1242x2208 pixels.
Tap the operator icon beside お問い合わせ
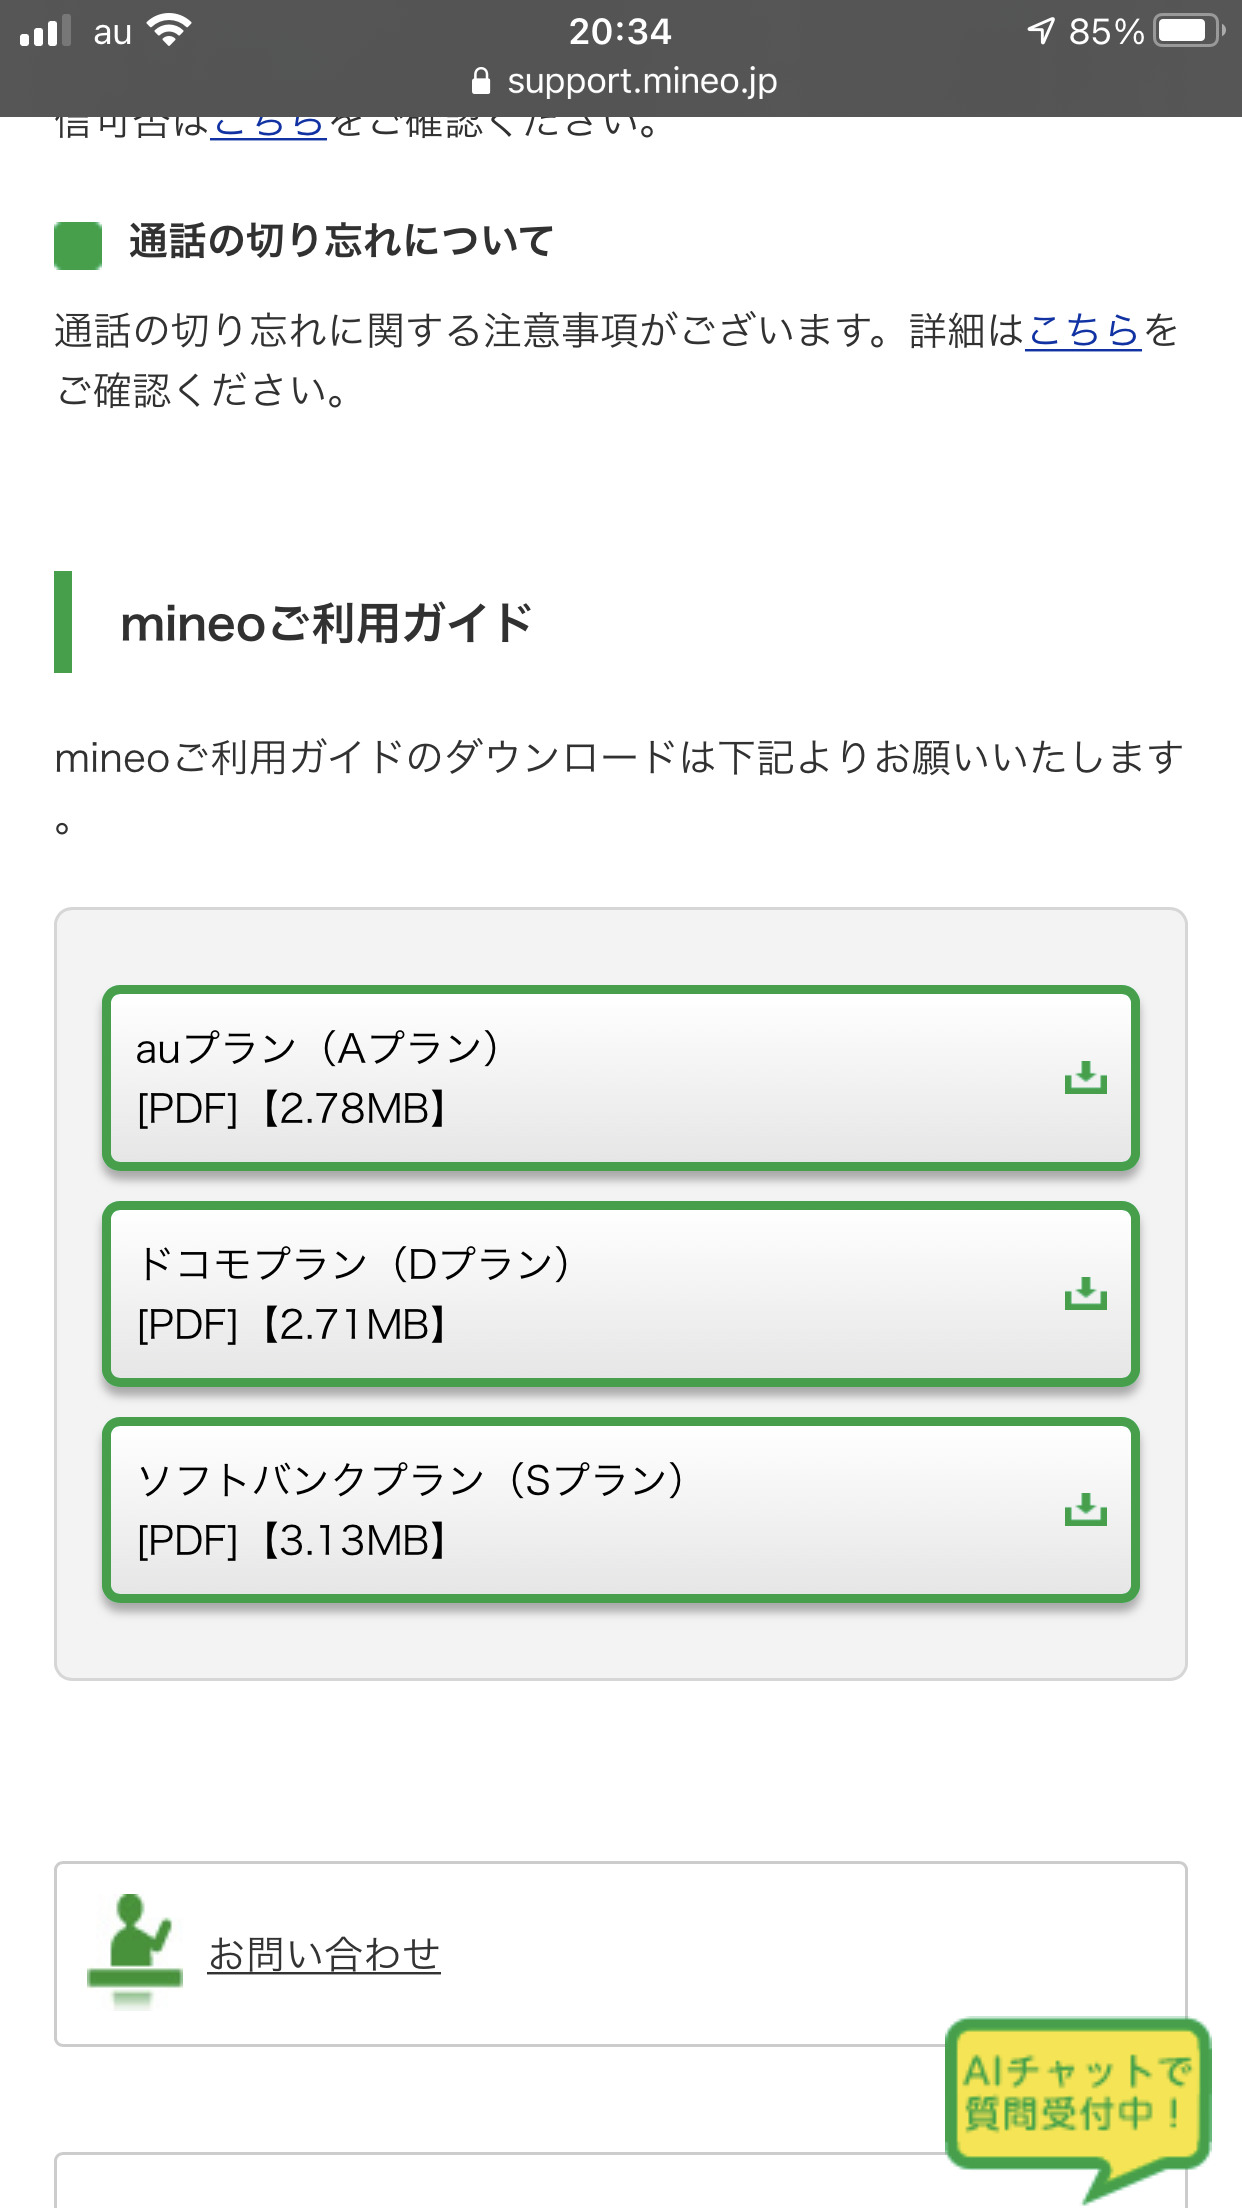(x=134, y=1948)
